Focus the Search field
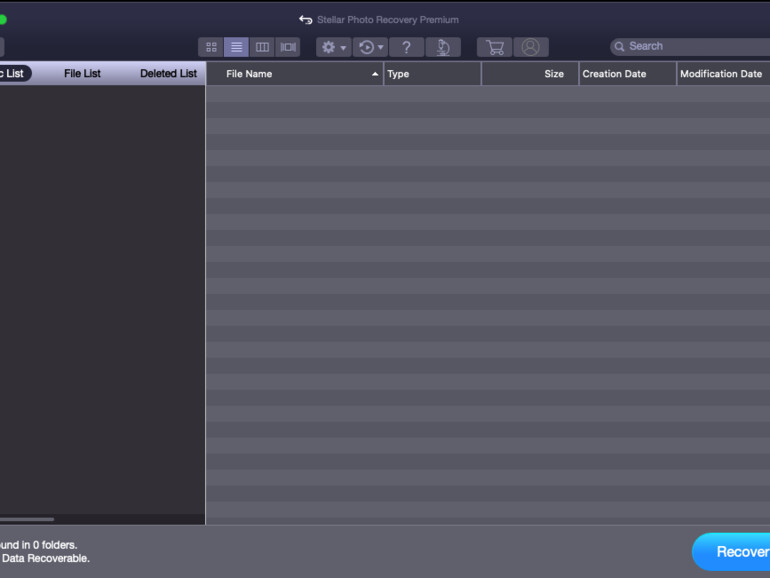 click(690, 46)
